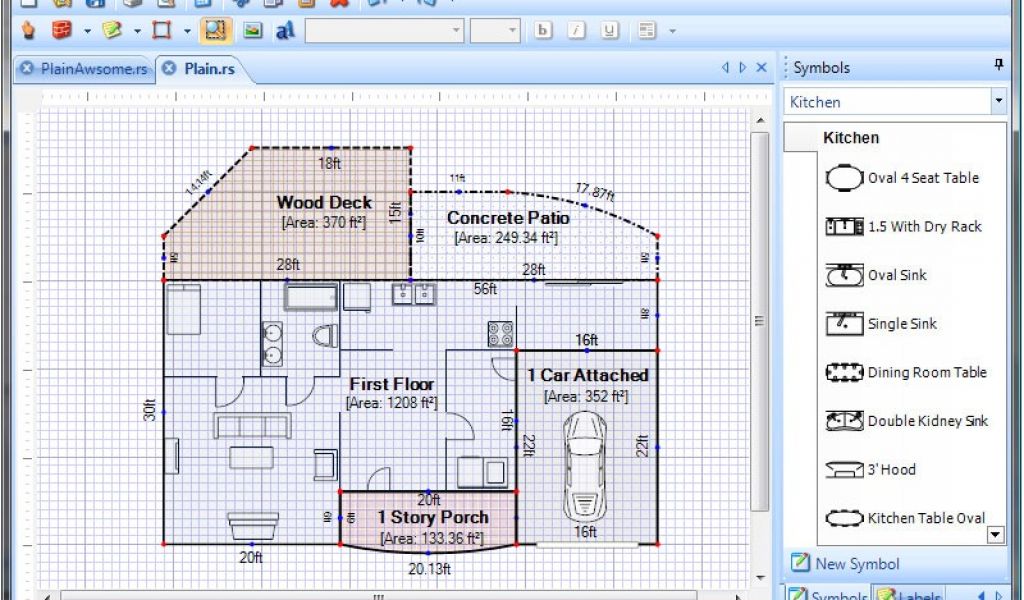Close the Plain.rs document tab
This screenshot has height=600, width=1024.
click(x=170, y=68)
